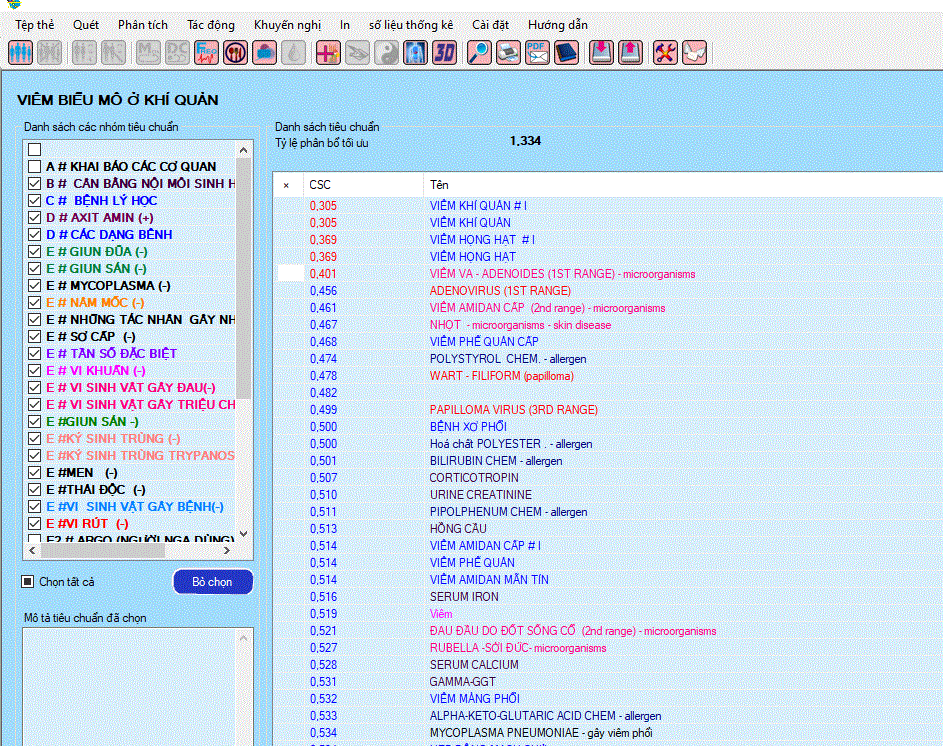
Task: Select the ADENOVIRUS (1ST RANGE) row
Action: pyautogui.click(x=500, y=291)
